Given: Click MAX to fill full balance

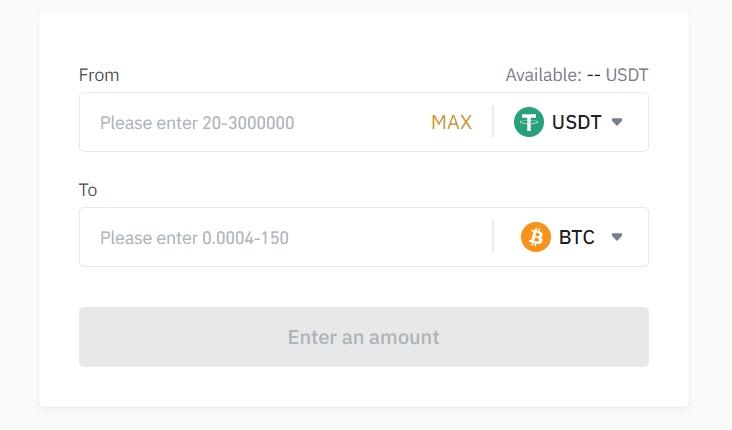Looking at the screenshot, I should (451, 122).
